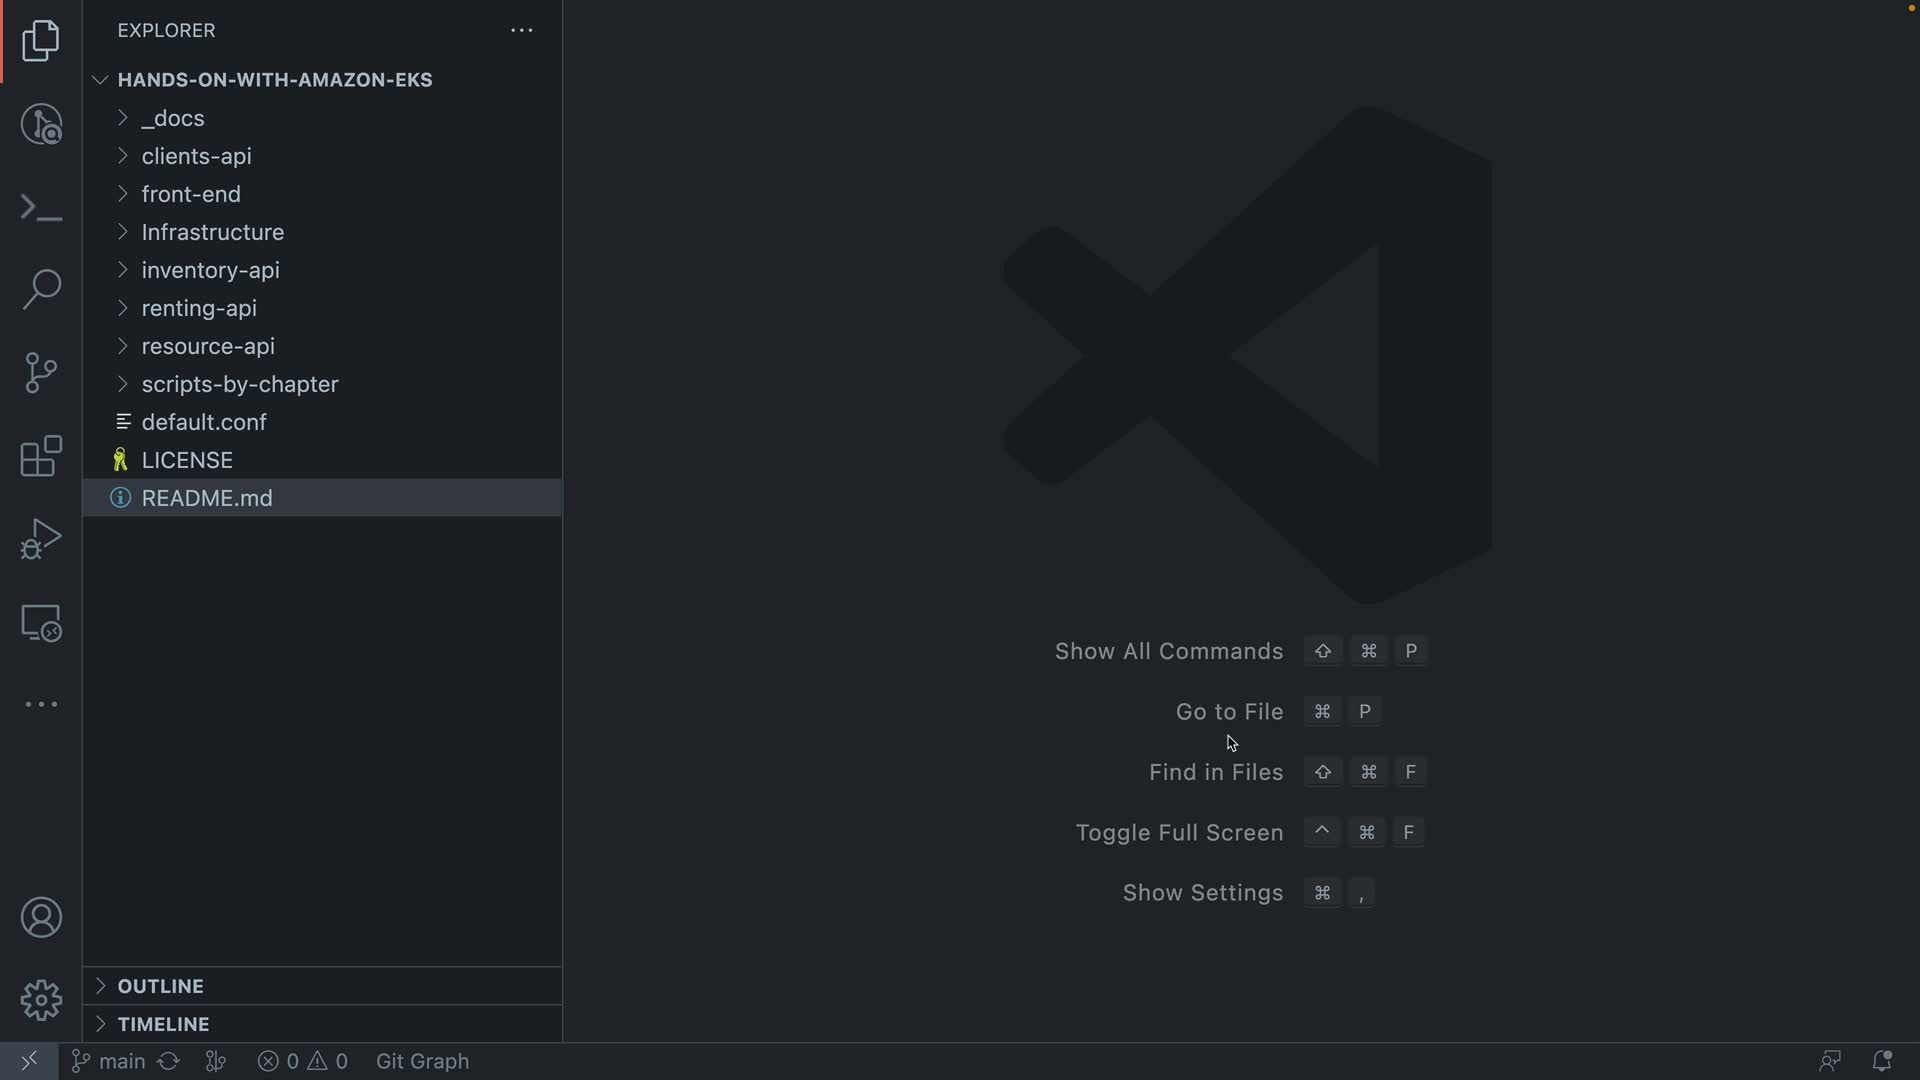Click the Accounts icon
This screenshot has width=1920, height=1080.
point(41,918)
